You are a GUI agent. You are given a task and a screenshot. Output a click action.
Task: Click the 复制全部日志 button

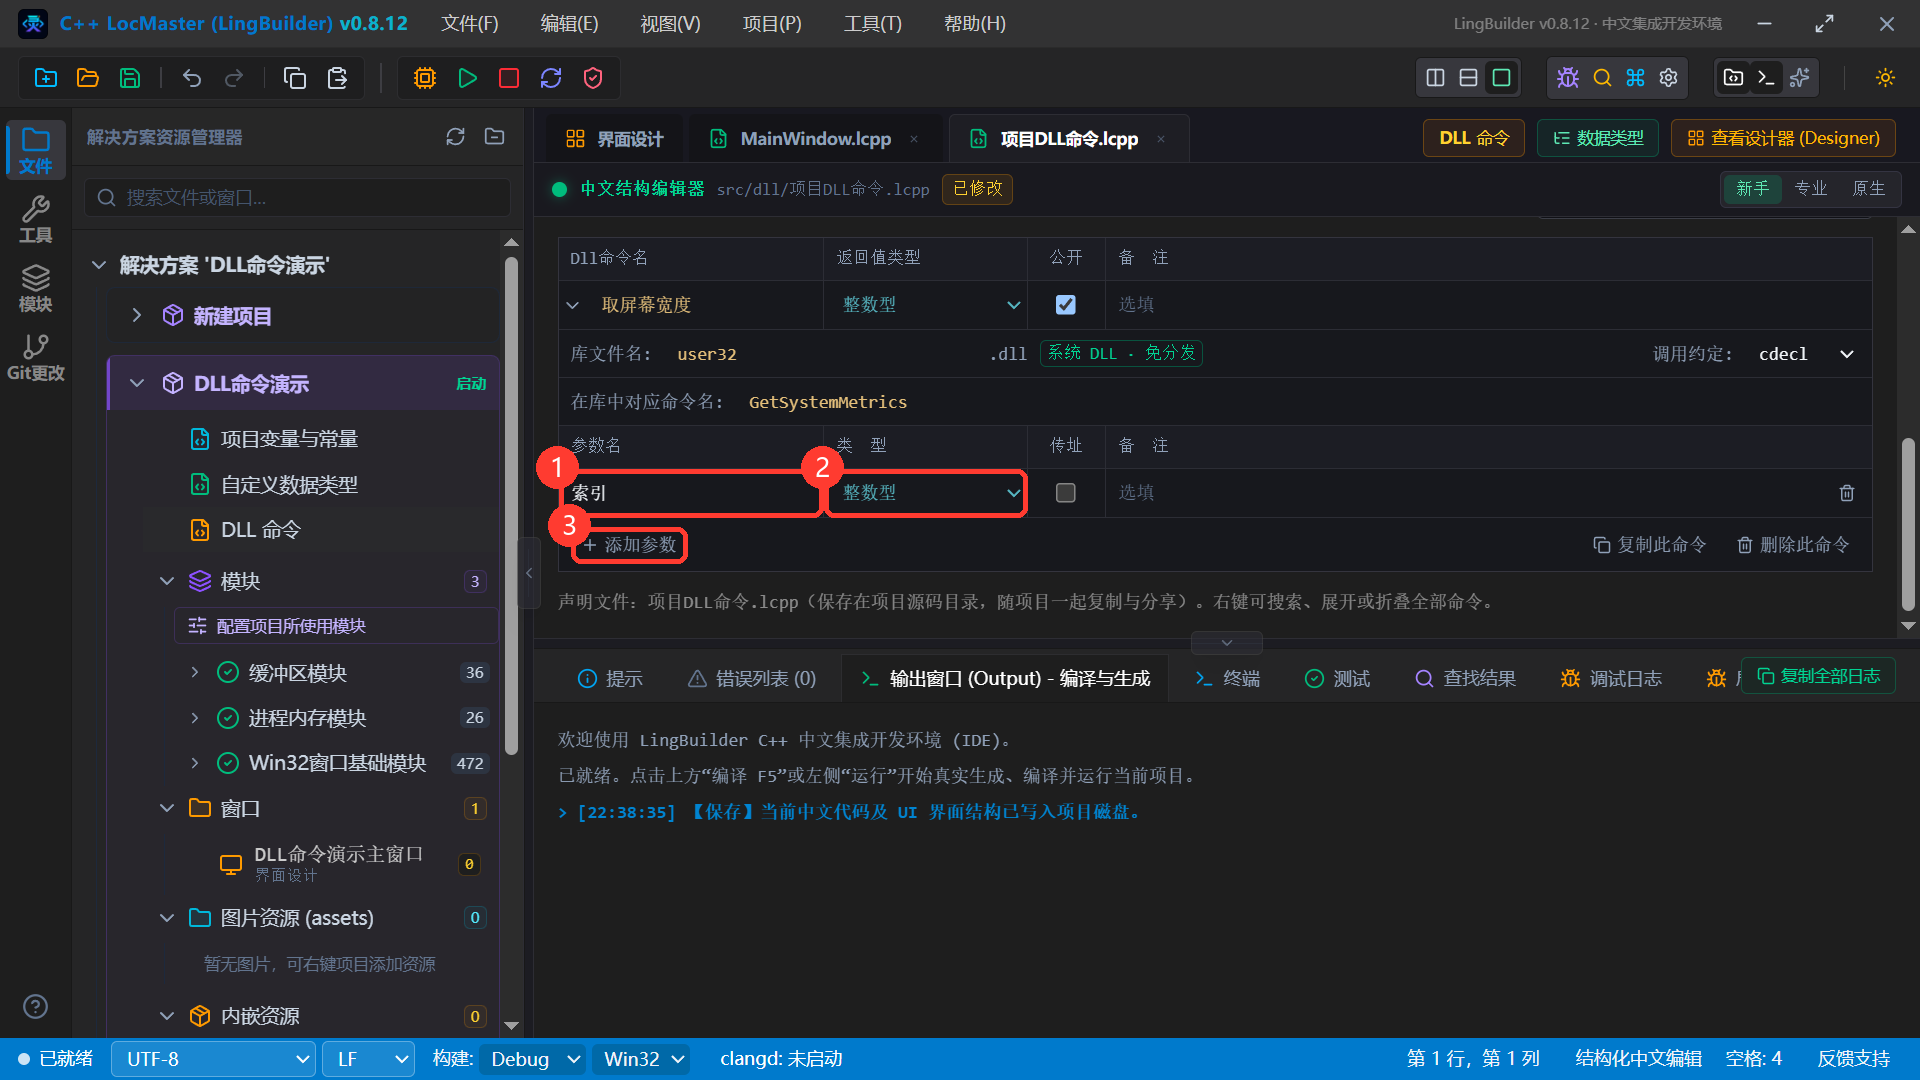coord(1818,677)
